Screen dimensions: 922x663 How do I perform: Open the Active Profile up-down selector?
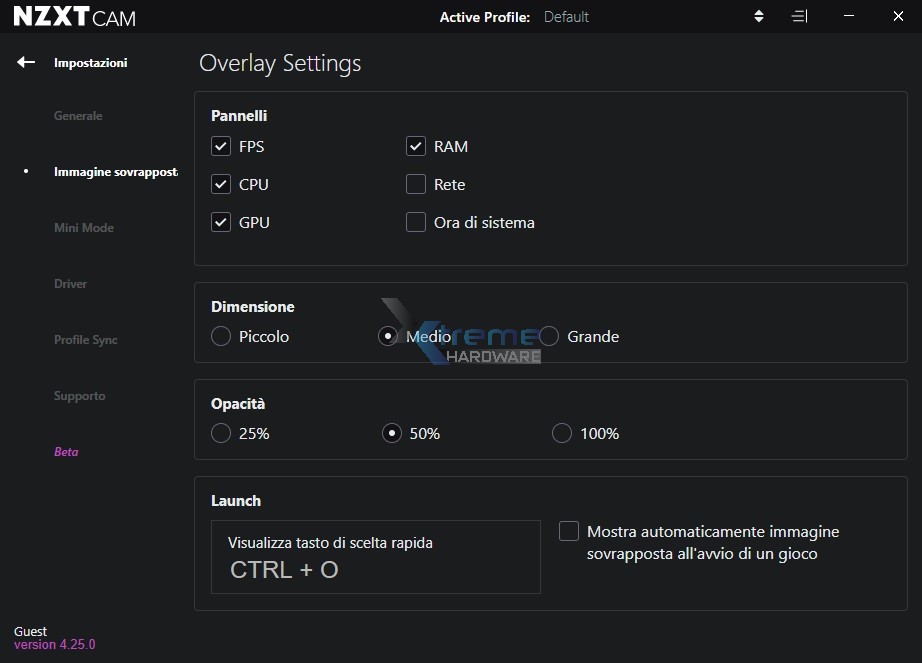(x=759, y=17)
